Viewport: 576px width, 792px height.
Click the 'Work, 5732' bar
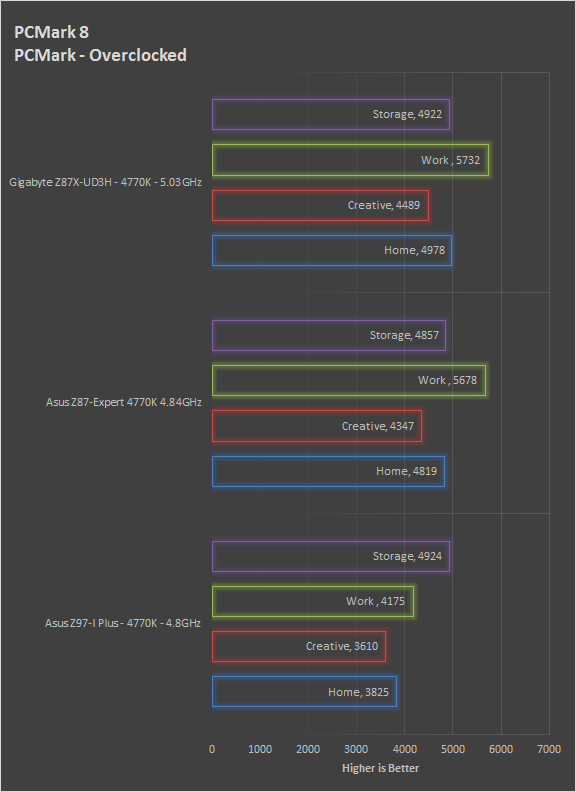pos(351,160)
